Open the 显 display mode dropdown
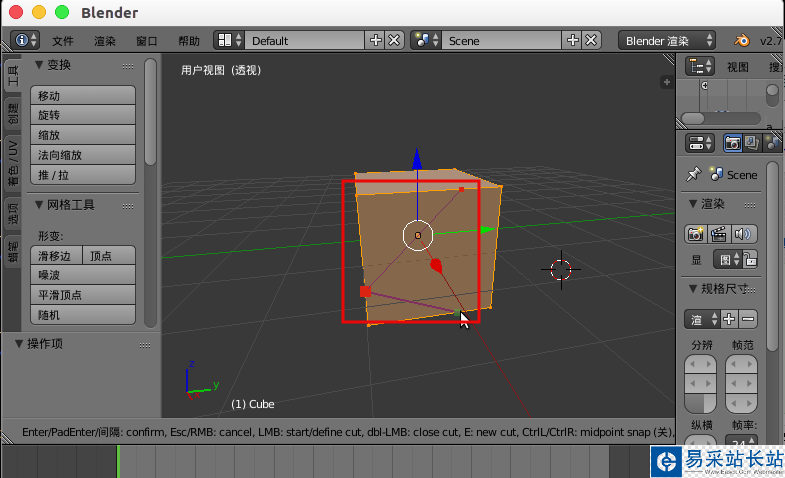This screenshot has width=785, height=478. pyautogui.click(x=727, y=259)
